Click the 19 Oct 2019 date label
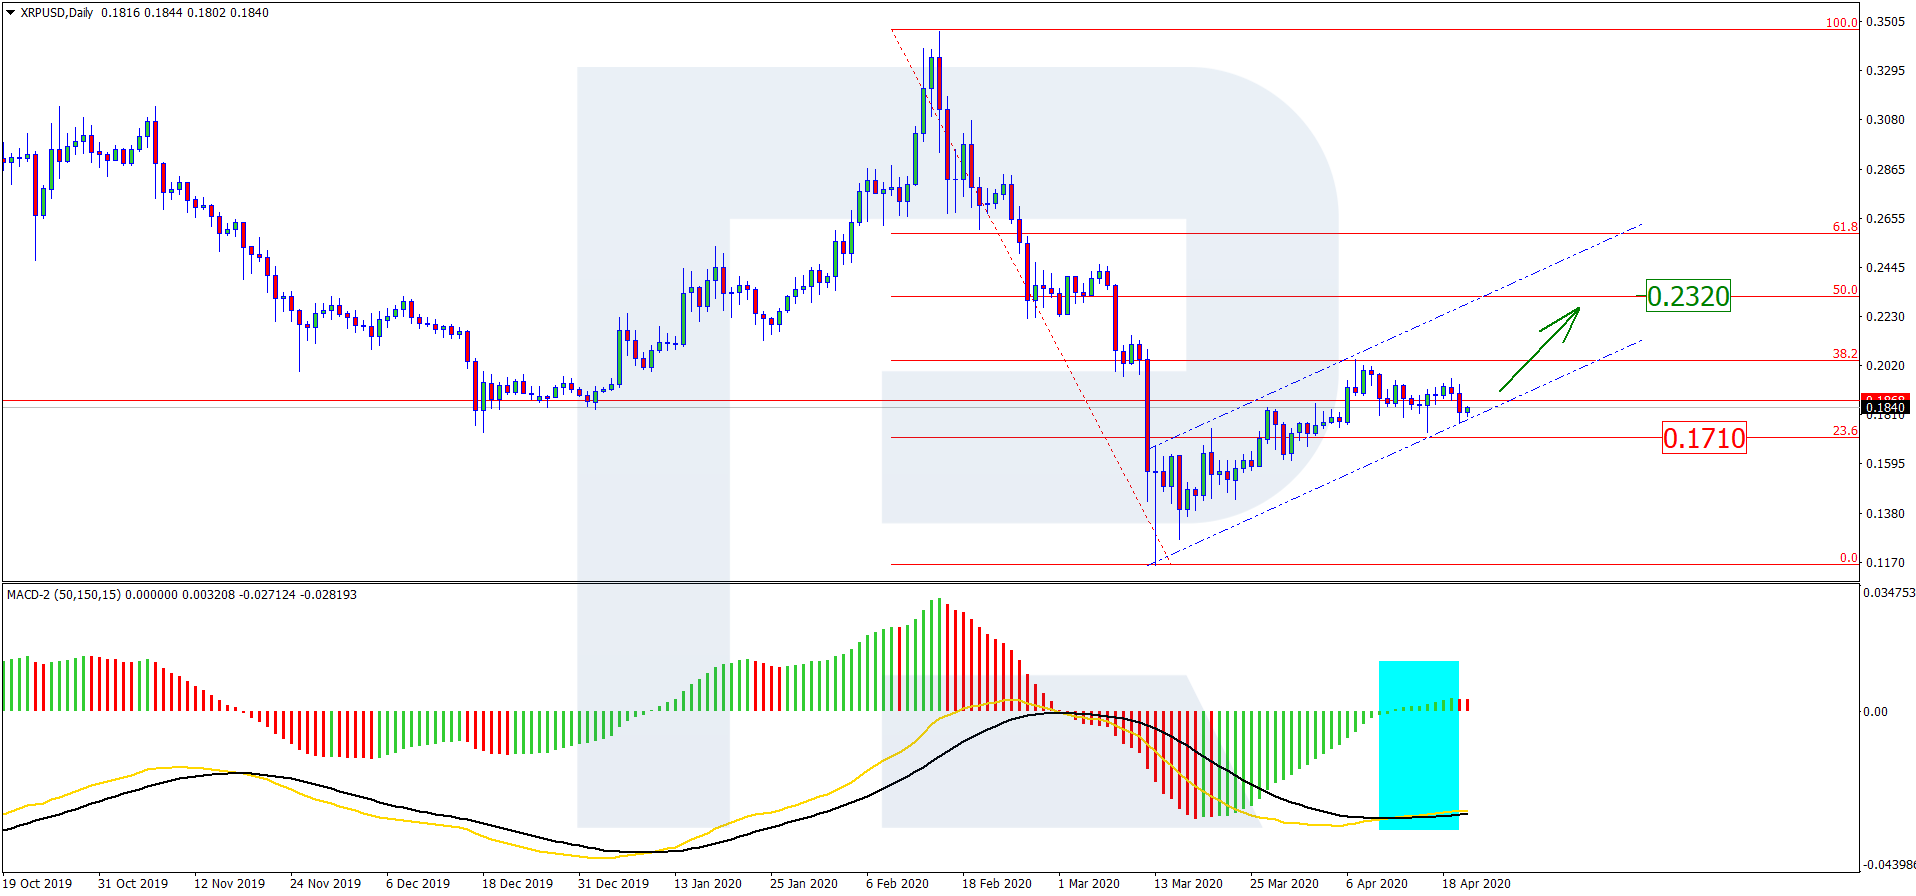The height and width of the screenshot is (896, 1916). coord(38,883)
